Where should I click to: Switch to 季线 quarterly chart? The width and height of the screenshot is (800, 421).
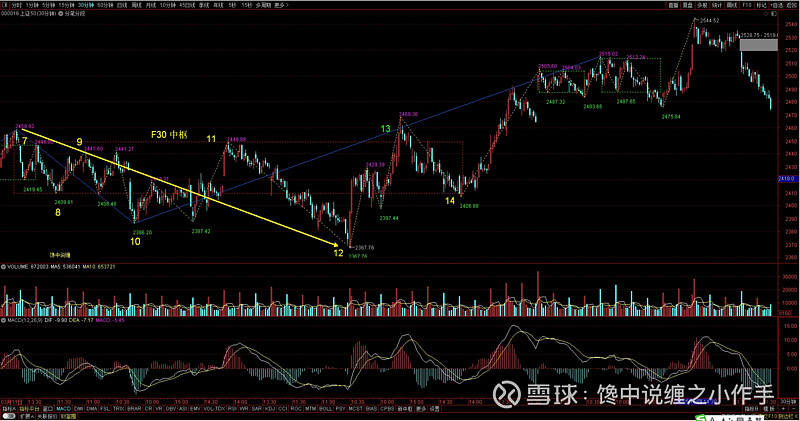tap(204, 5)
